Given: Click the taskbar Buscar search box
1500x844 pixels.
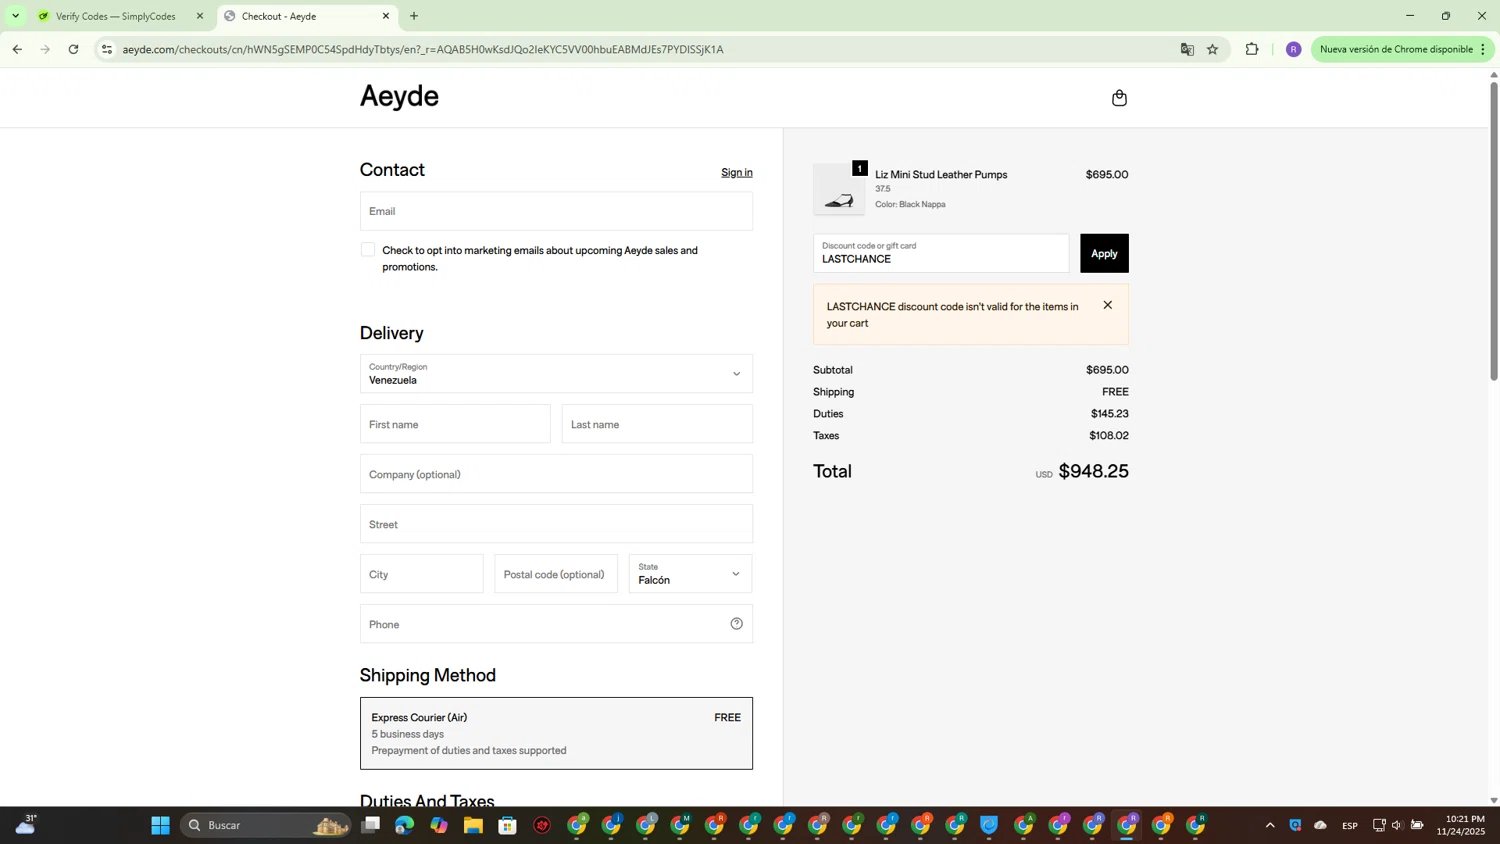Looking at the screenshot, I should coord(266,825).
